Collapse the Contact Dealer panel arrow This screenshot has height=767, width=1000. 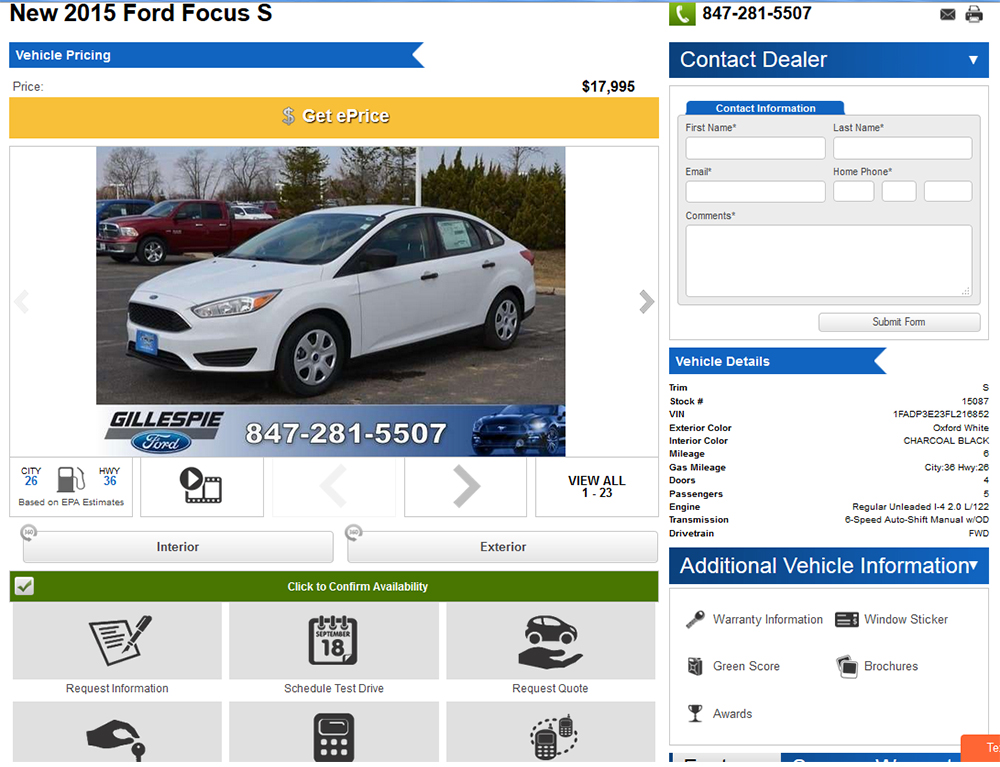[x=973, y=60]
